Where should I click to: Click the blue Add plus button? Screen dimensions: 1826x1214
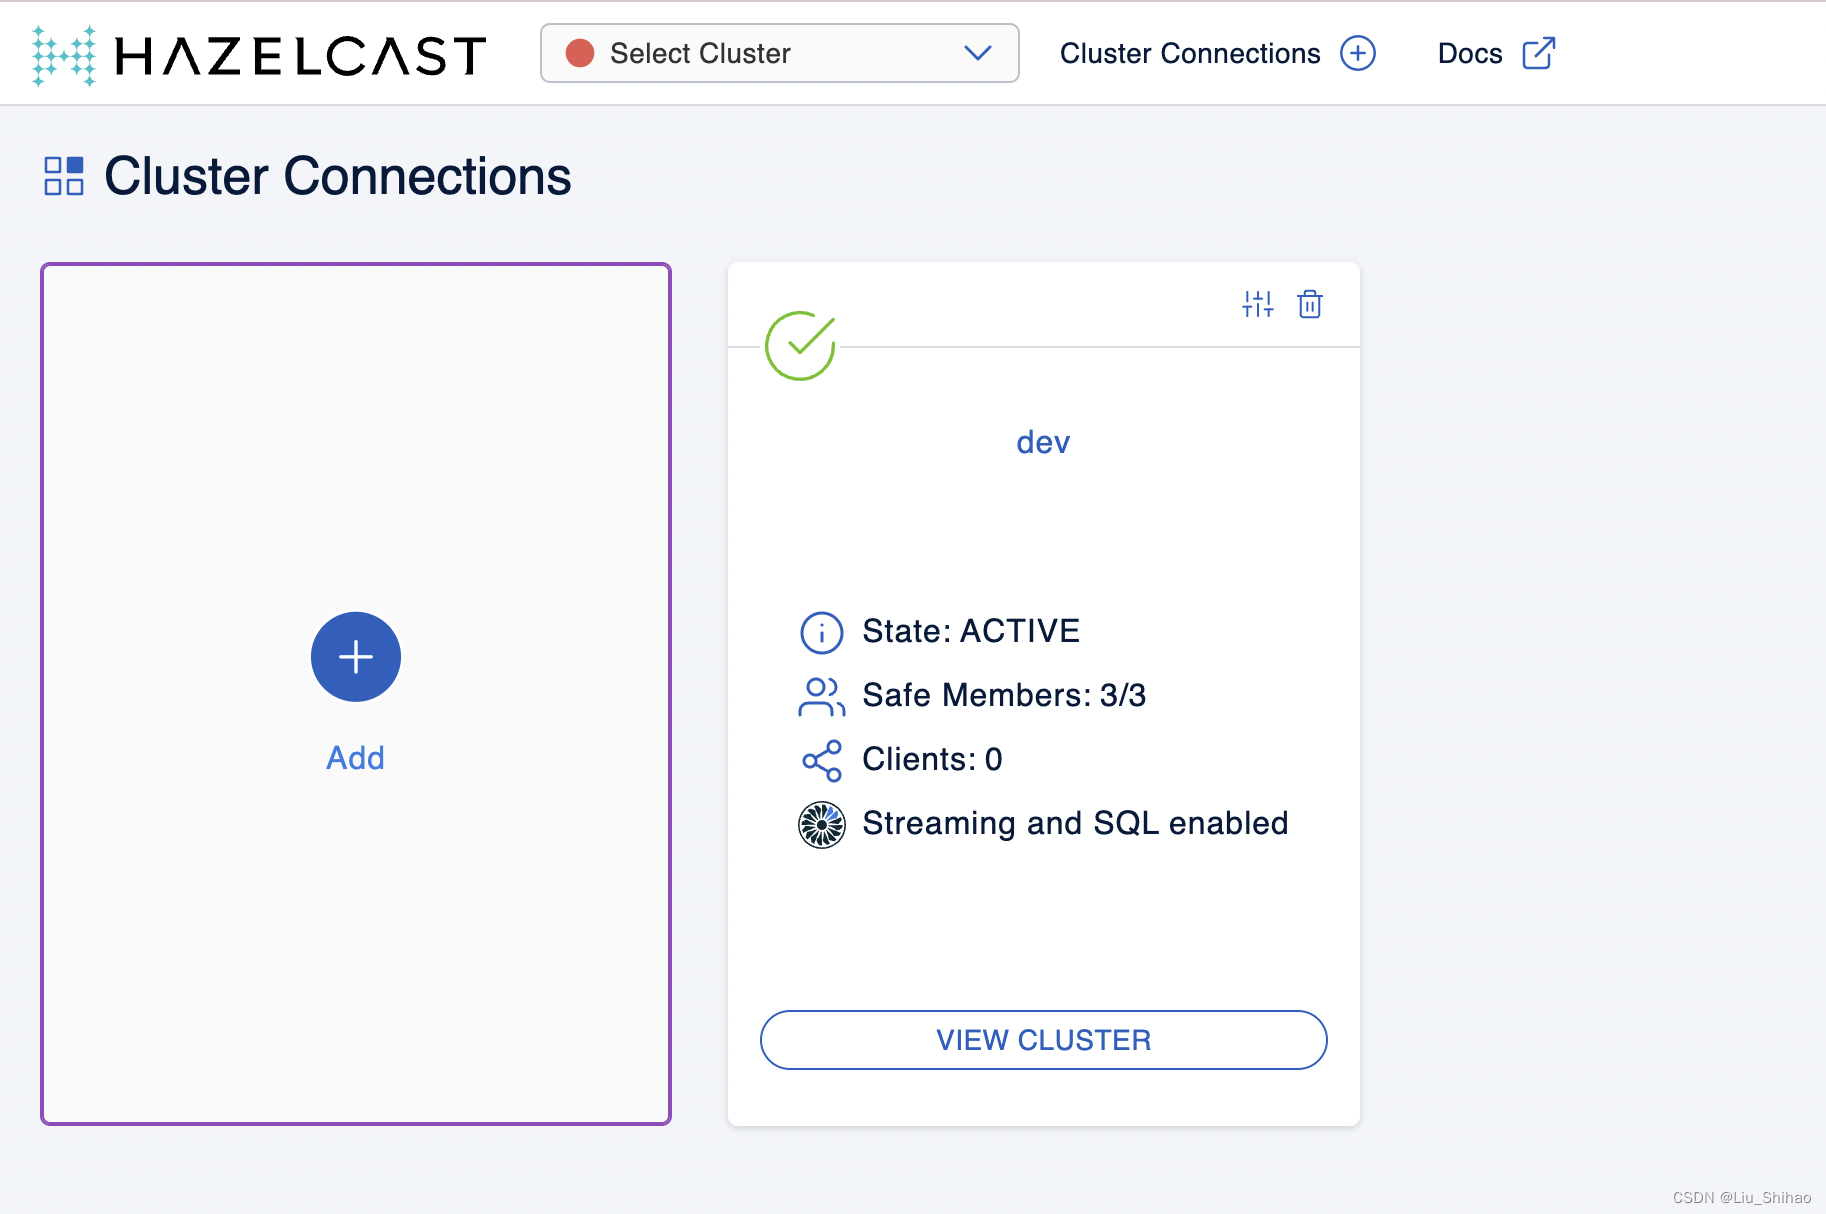[x=356, y=657]
